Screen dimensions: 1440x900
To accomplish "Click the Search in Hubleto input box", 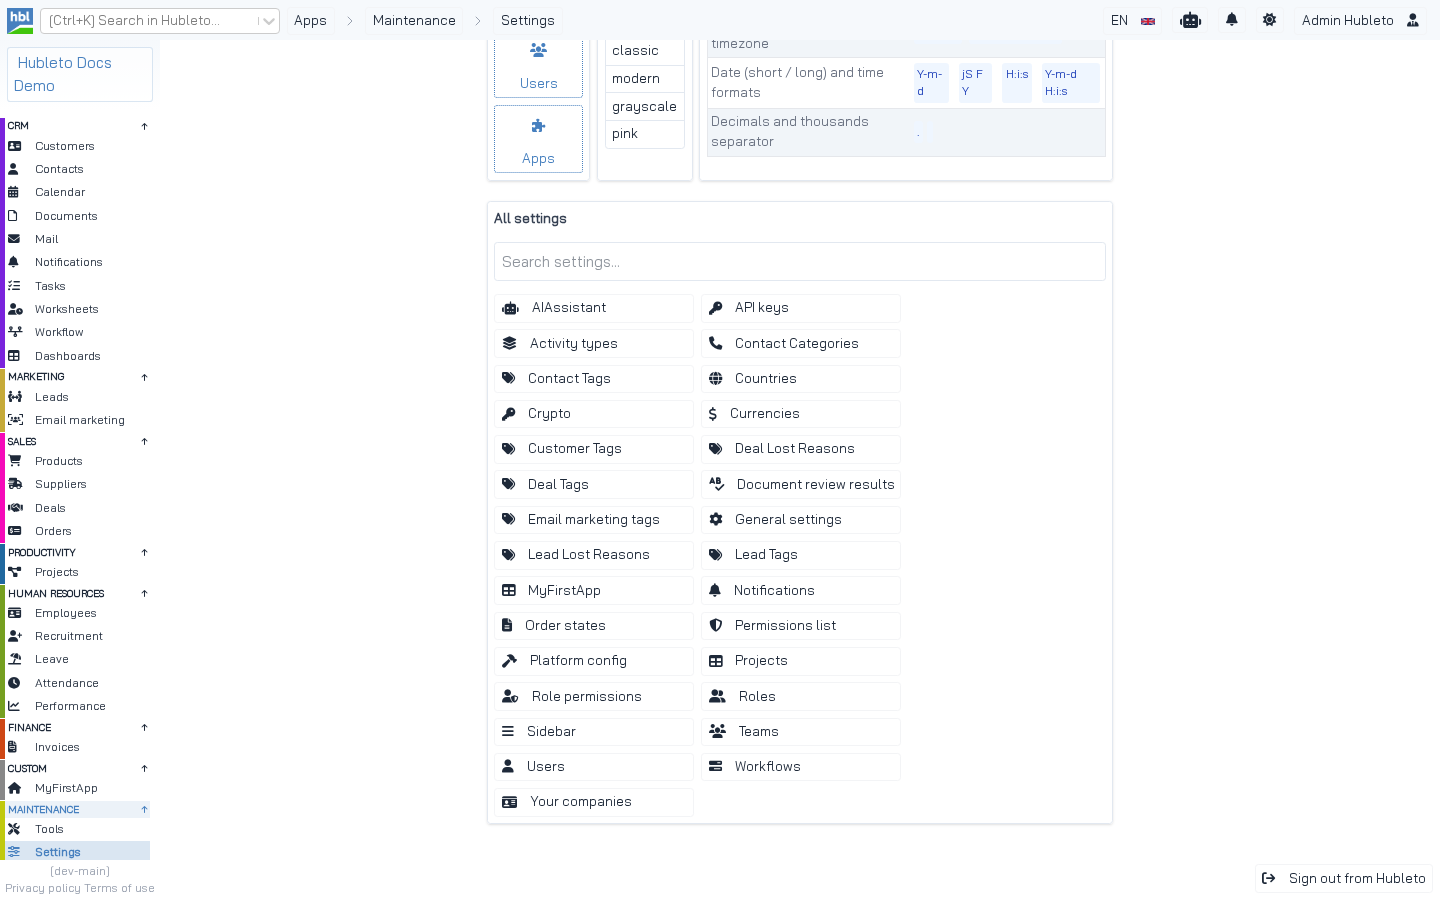I will (150, 21).
